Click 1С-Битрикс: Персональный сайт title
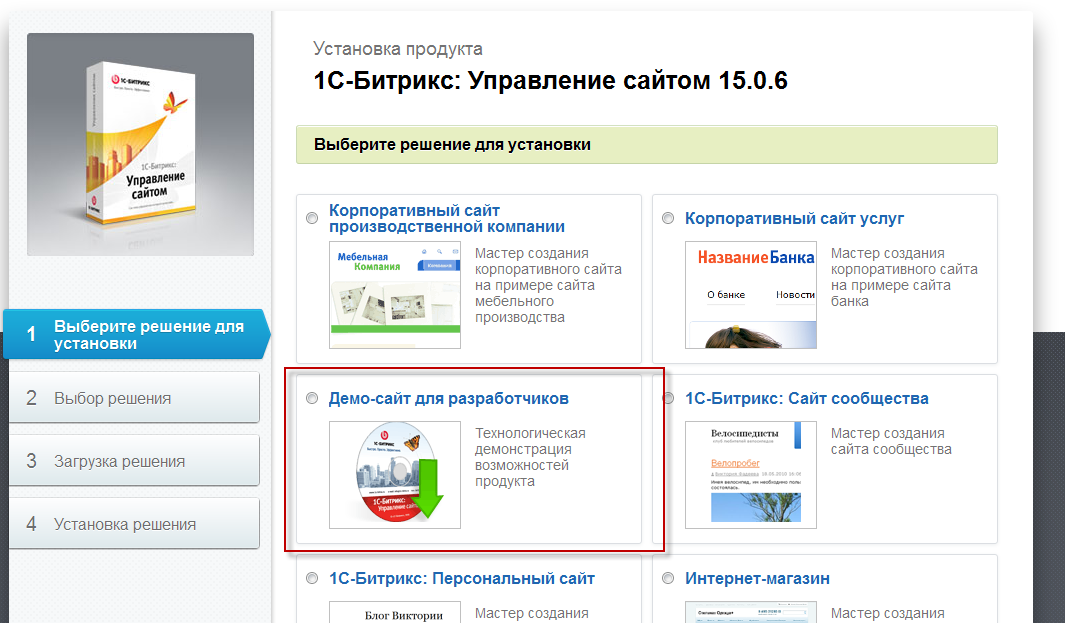The height and width of the screenshot is (623, 1065). click(462, 579)
